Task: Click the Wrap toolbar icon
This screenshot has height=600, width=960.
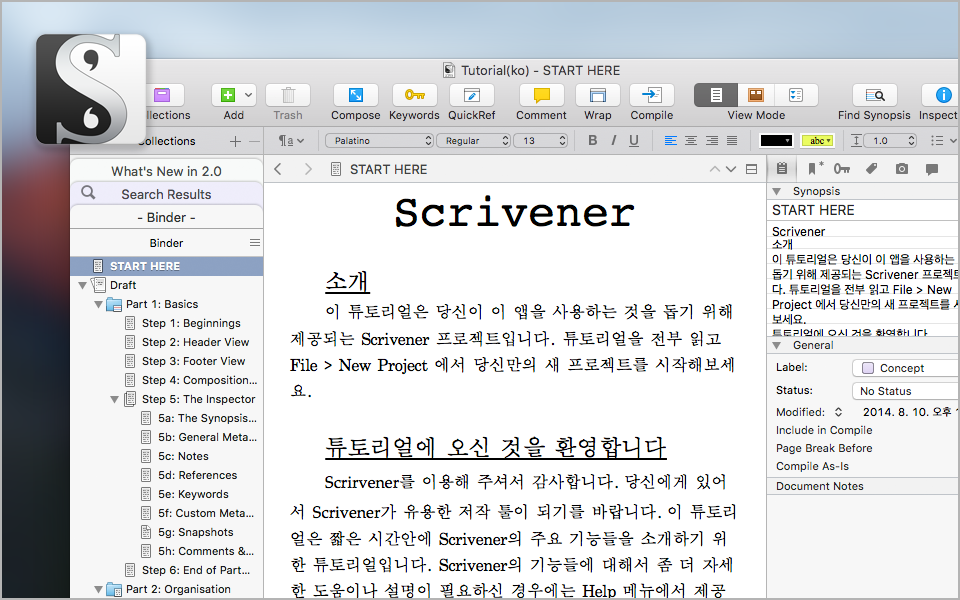Action: [x=598, y=95]
